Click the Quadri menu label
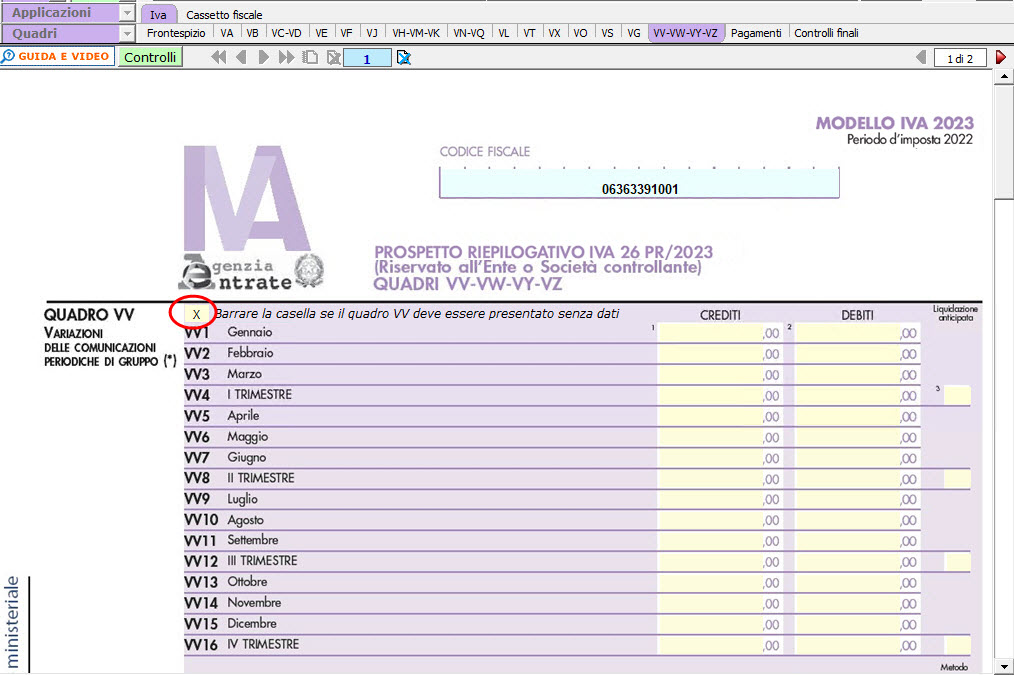Screen dimensions: 1014x675 [35, 33]
